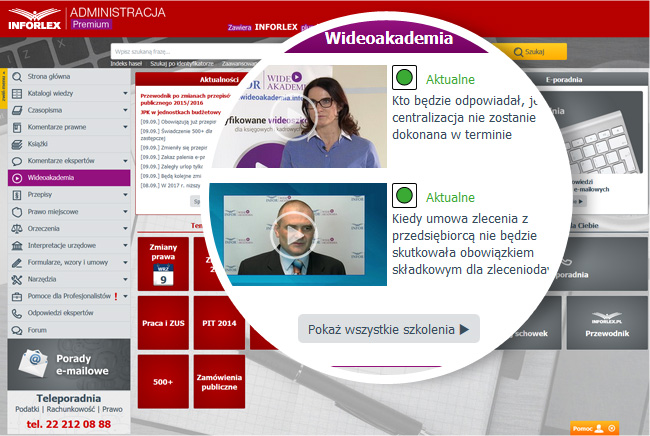Open the Praca i ZUS tile

[x=163, y=323]
